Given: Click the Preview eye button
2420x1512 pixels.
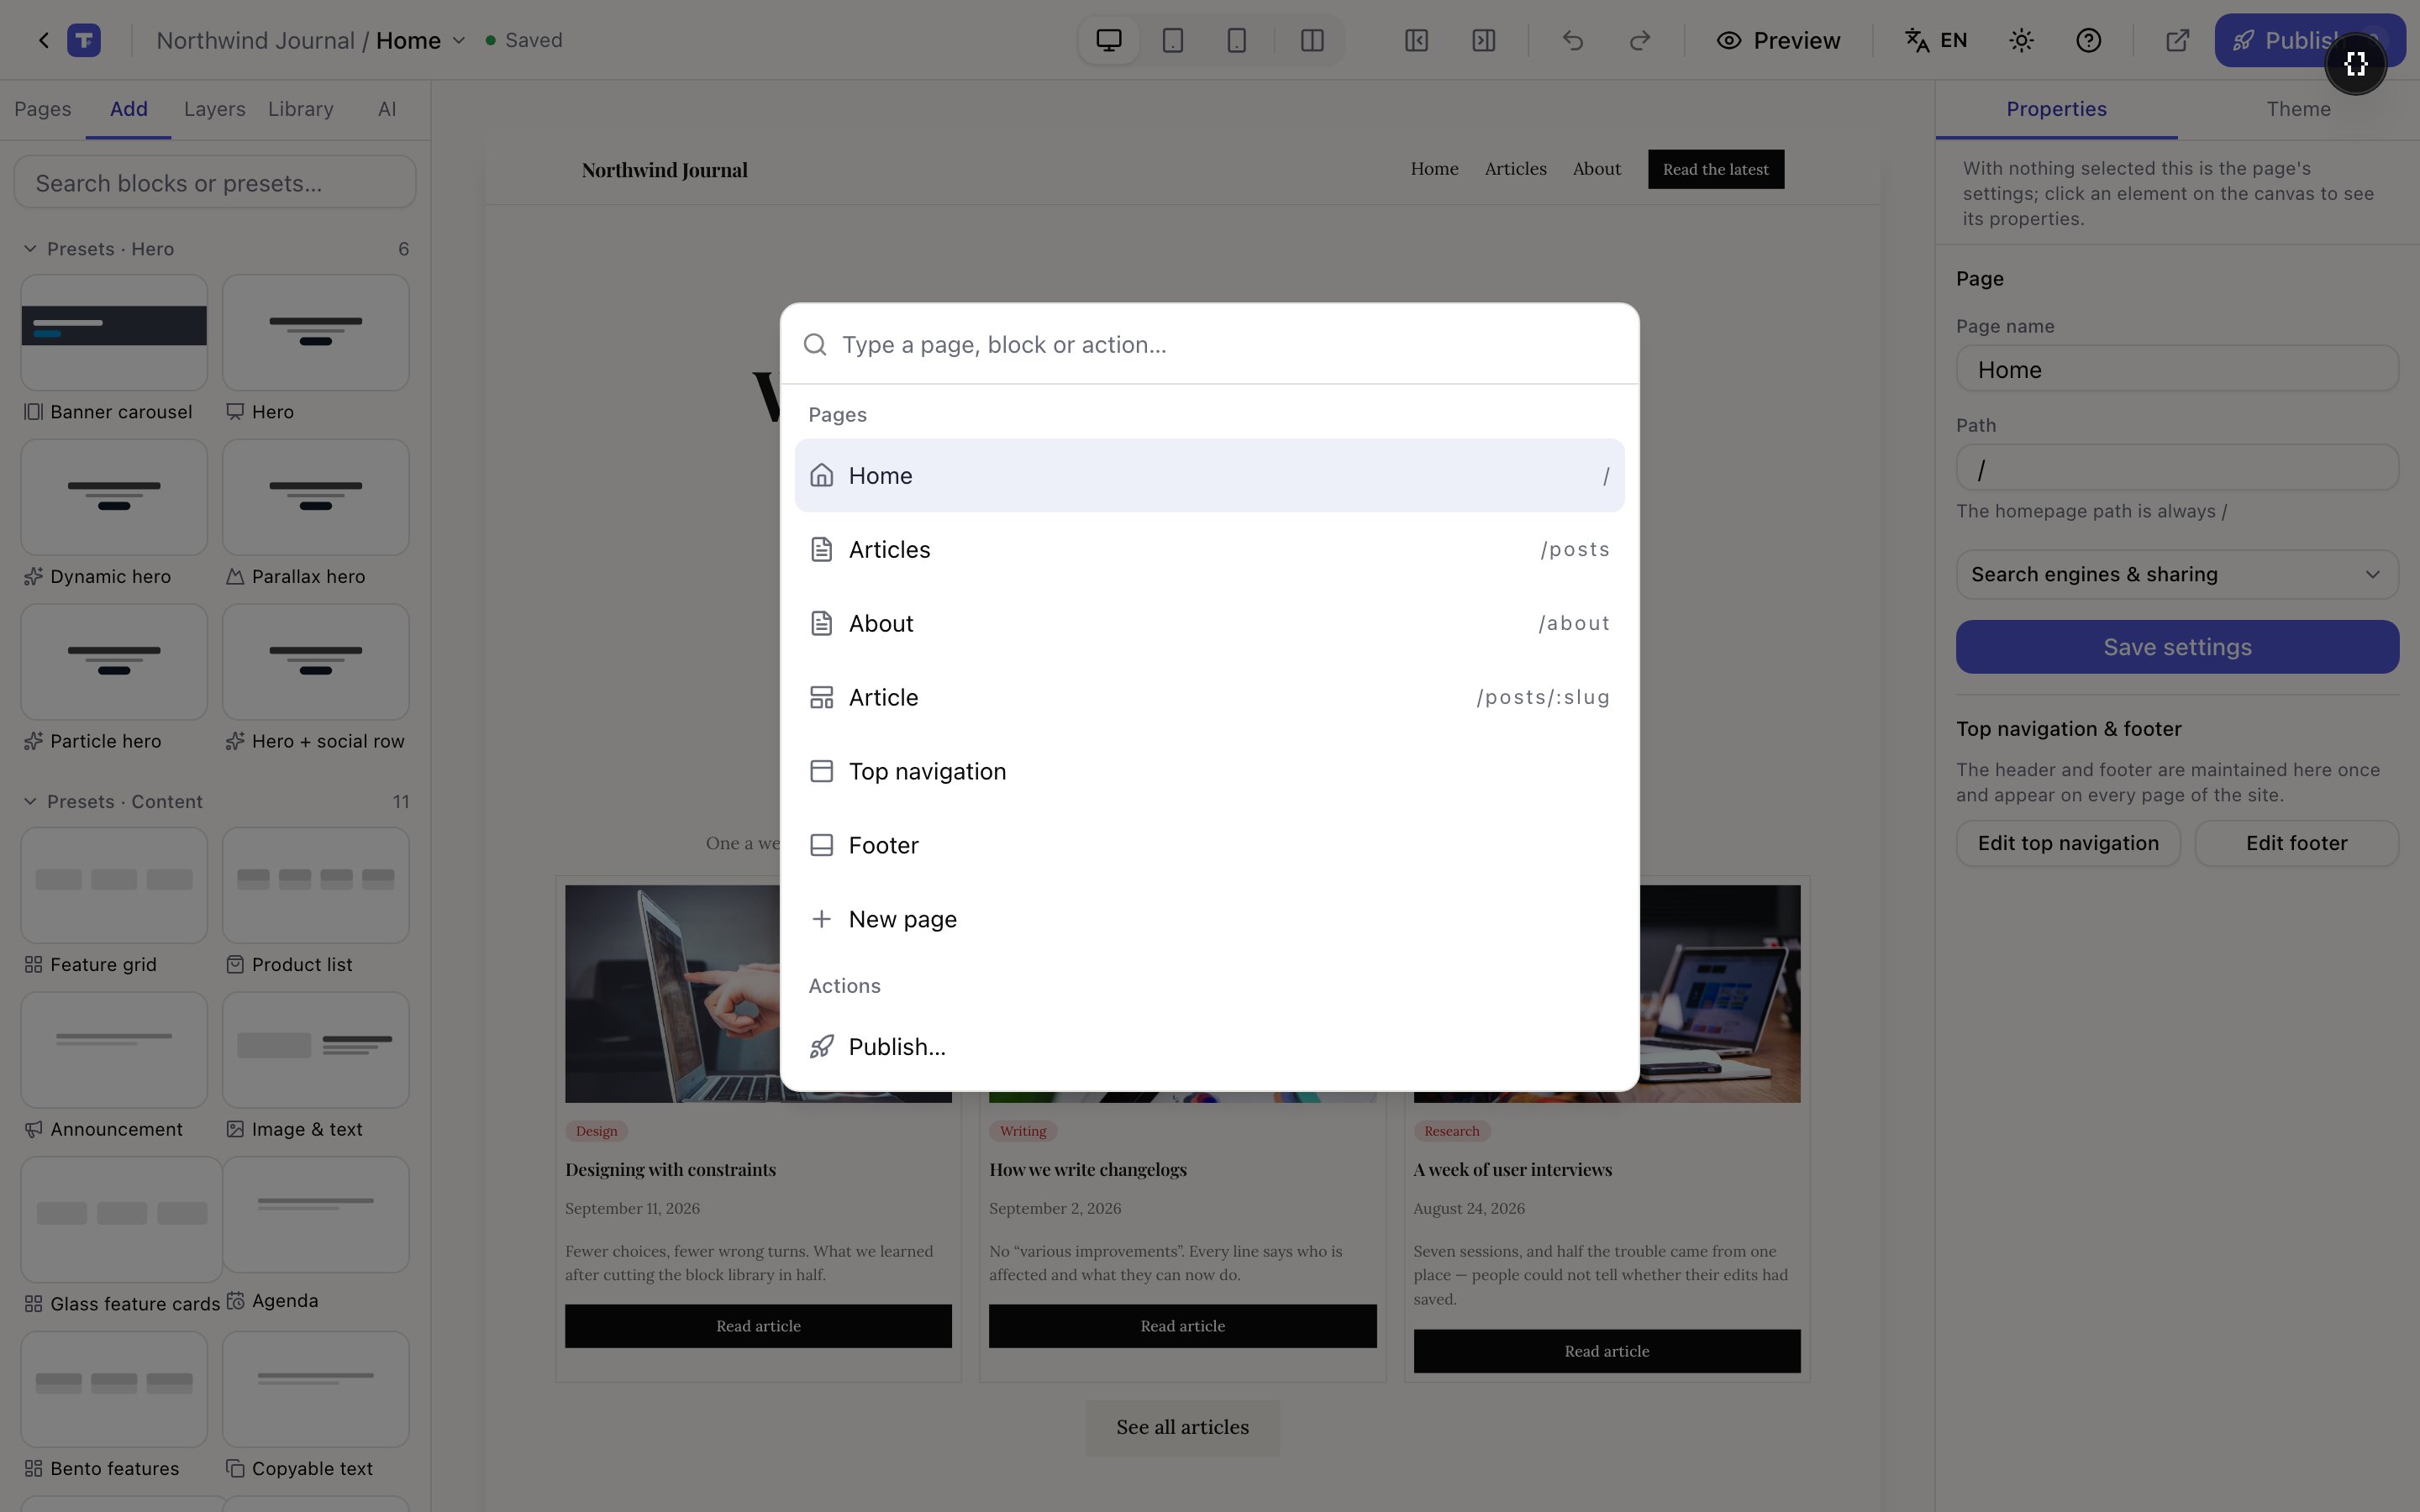Looking at the screenshot, I should (x=1778, y=40).
